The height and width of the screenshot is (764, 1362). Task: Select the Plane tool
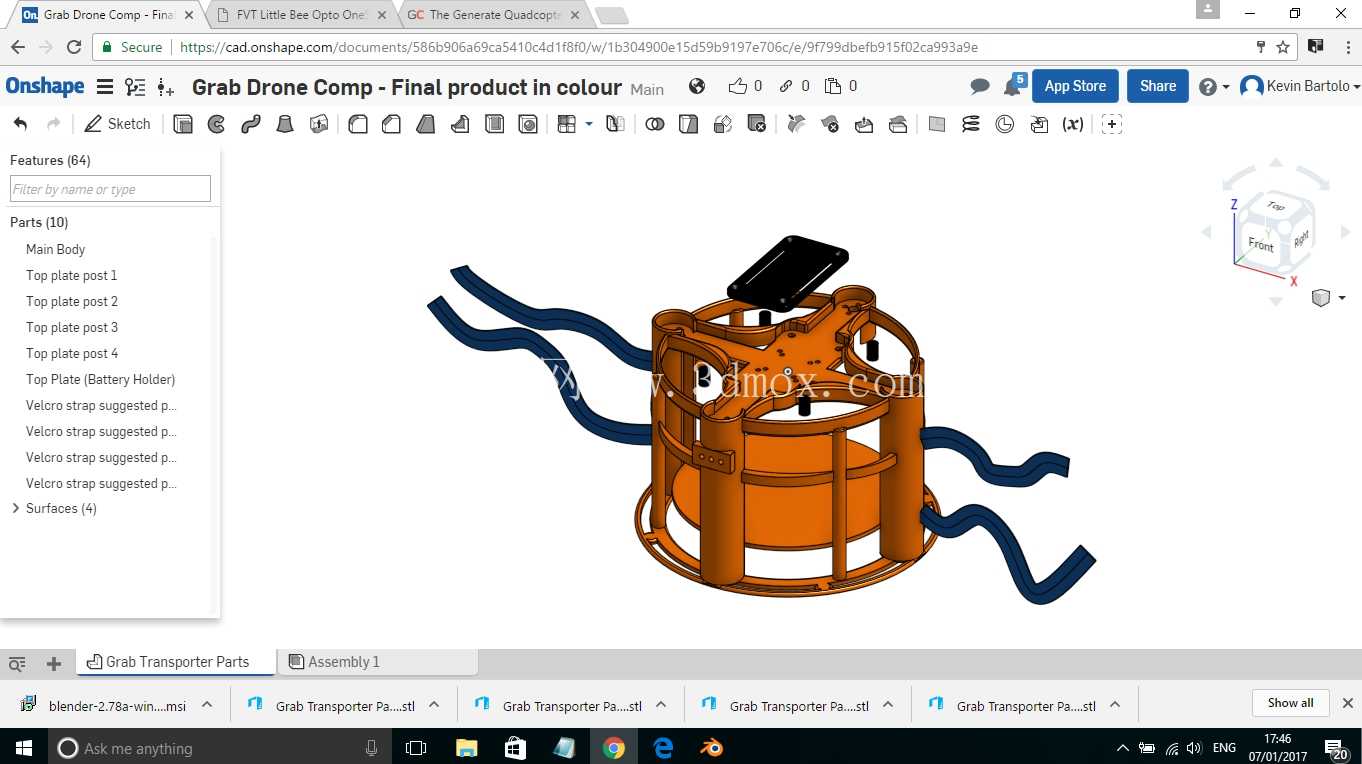point(937,124)
